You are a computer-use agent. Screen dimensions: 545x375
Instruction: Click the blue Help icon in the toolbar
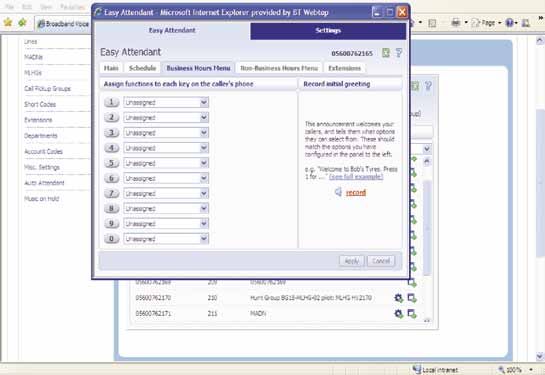[509, 23]
